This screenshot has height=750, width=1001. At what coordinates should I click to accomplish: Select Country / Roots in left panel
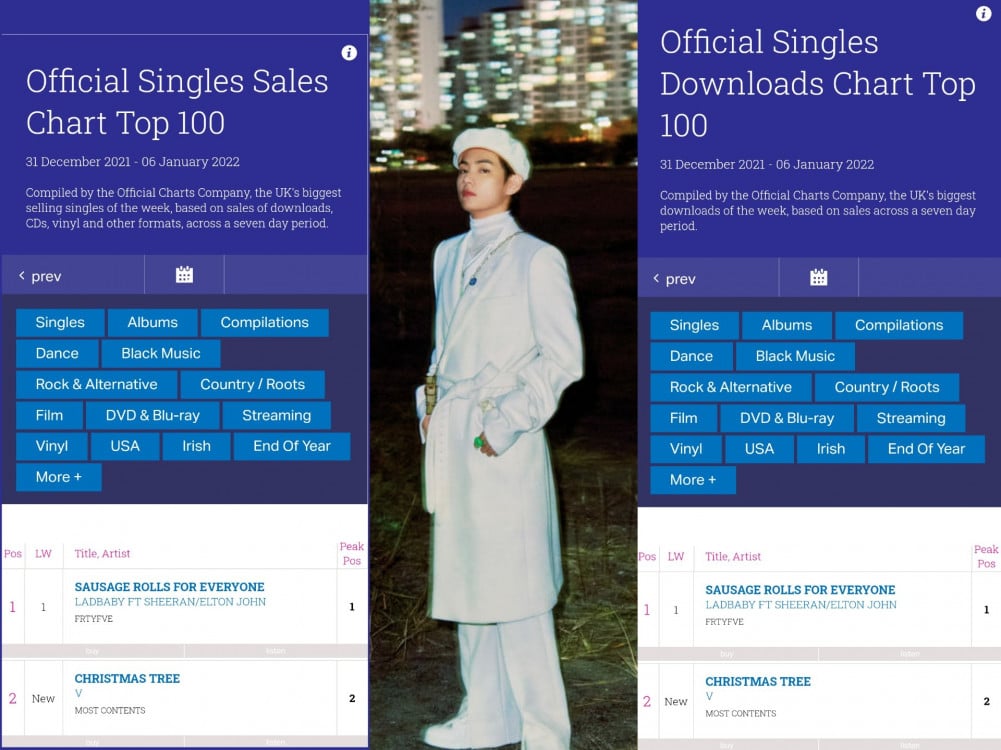(x=252, y=384)
